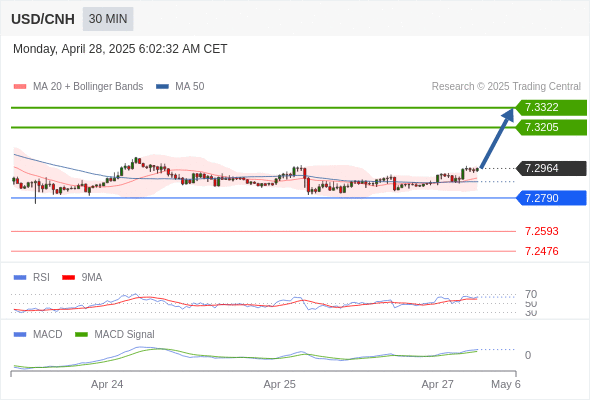The image size is (590, 400).
Task: Click the blue RSI legend marker
Action: tap(20, 278)
